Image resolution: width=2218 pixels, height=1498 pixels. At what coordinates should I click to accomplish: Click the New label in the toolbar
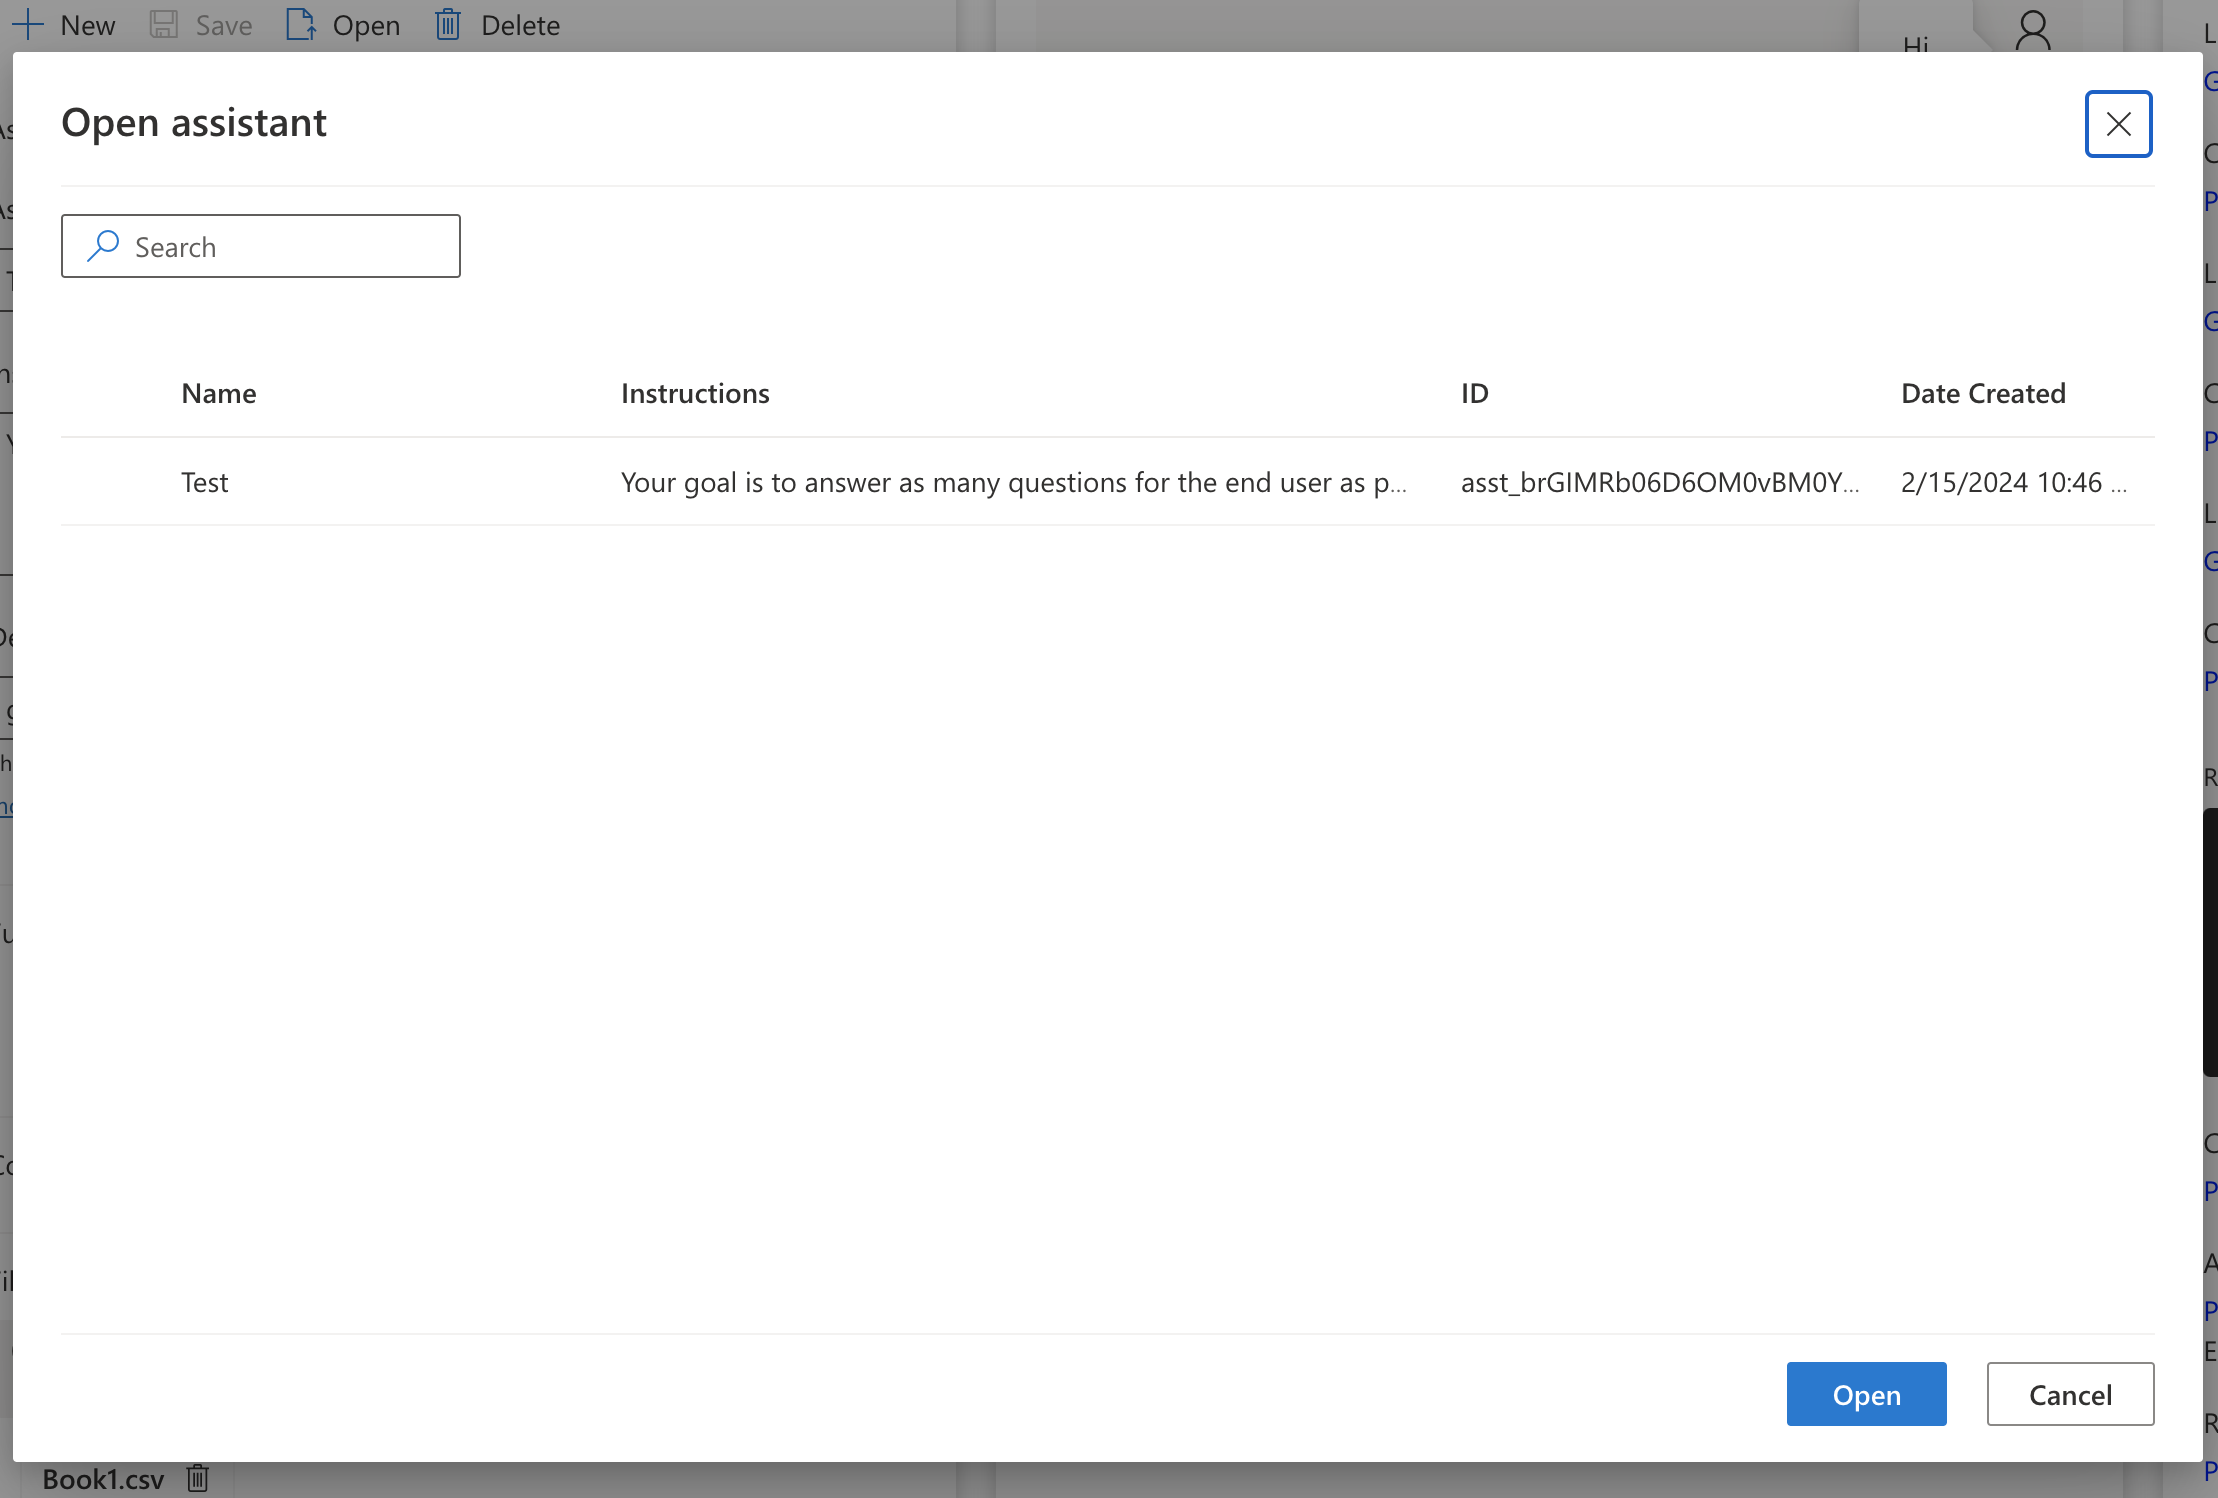point(88,25)
